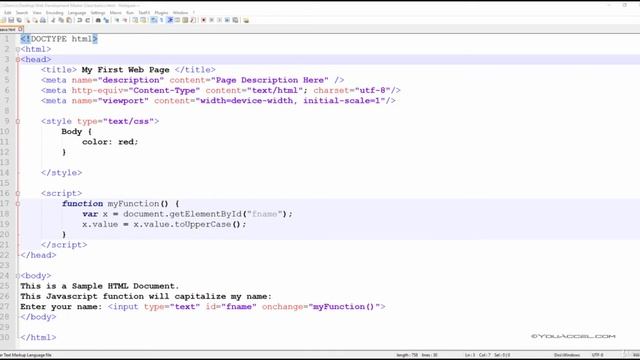Click the 'UTF-8' encoding status entry

coord(597,355)
